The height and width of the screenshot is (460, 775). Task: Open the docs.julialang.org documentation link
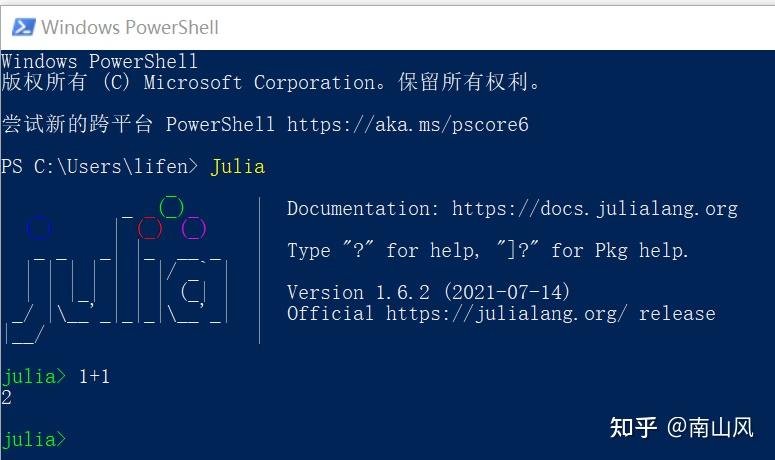595,209
